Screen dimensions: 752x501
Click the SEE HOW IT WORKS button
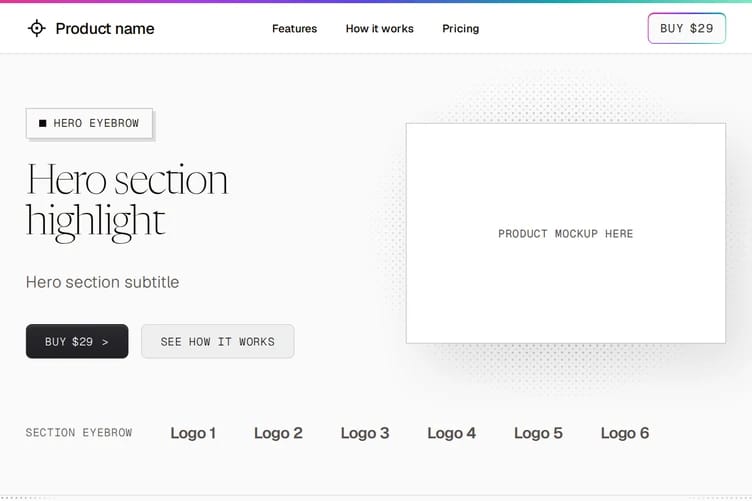coord(218,341)
